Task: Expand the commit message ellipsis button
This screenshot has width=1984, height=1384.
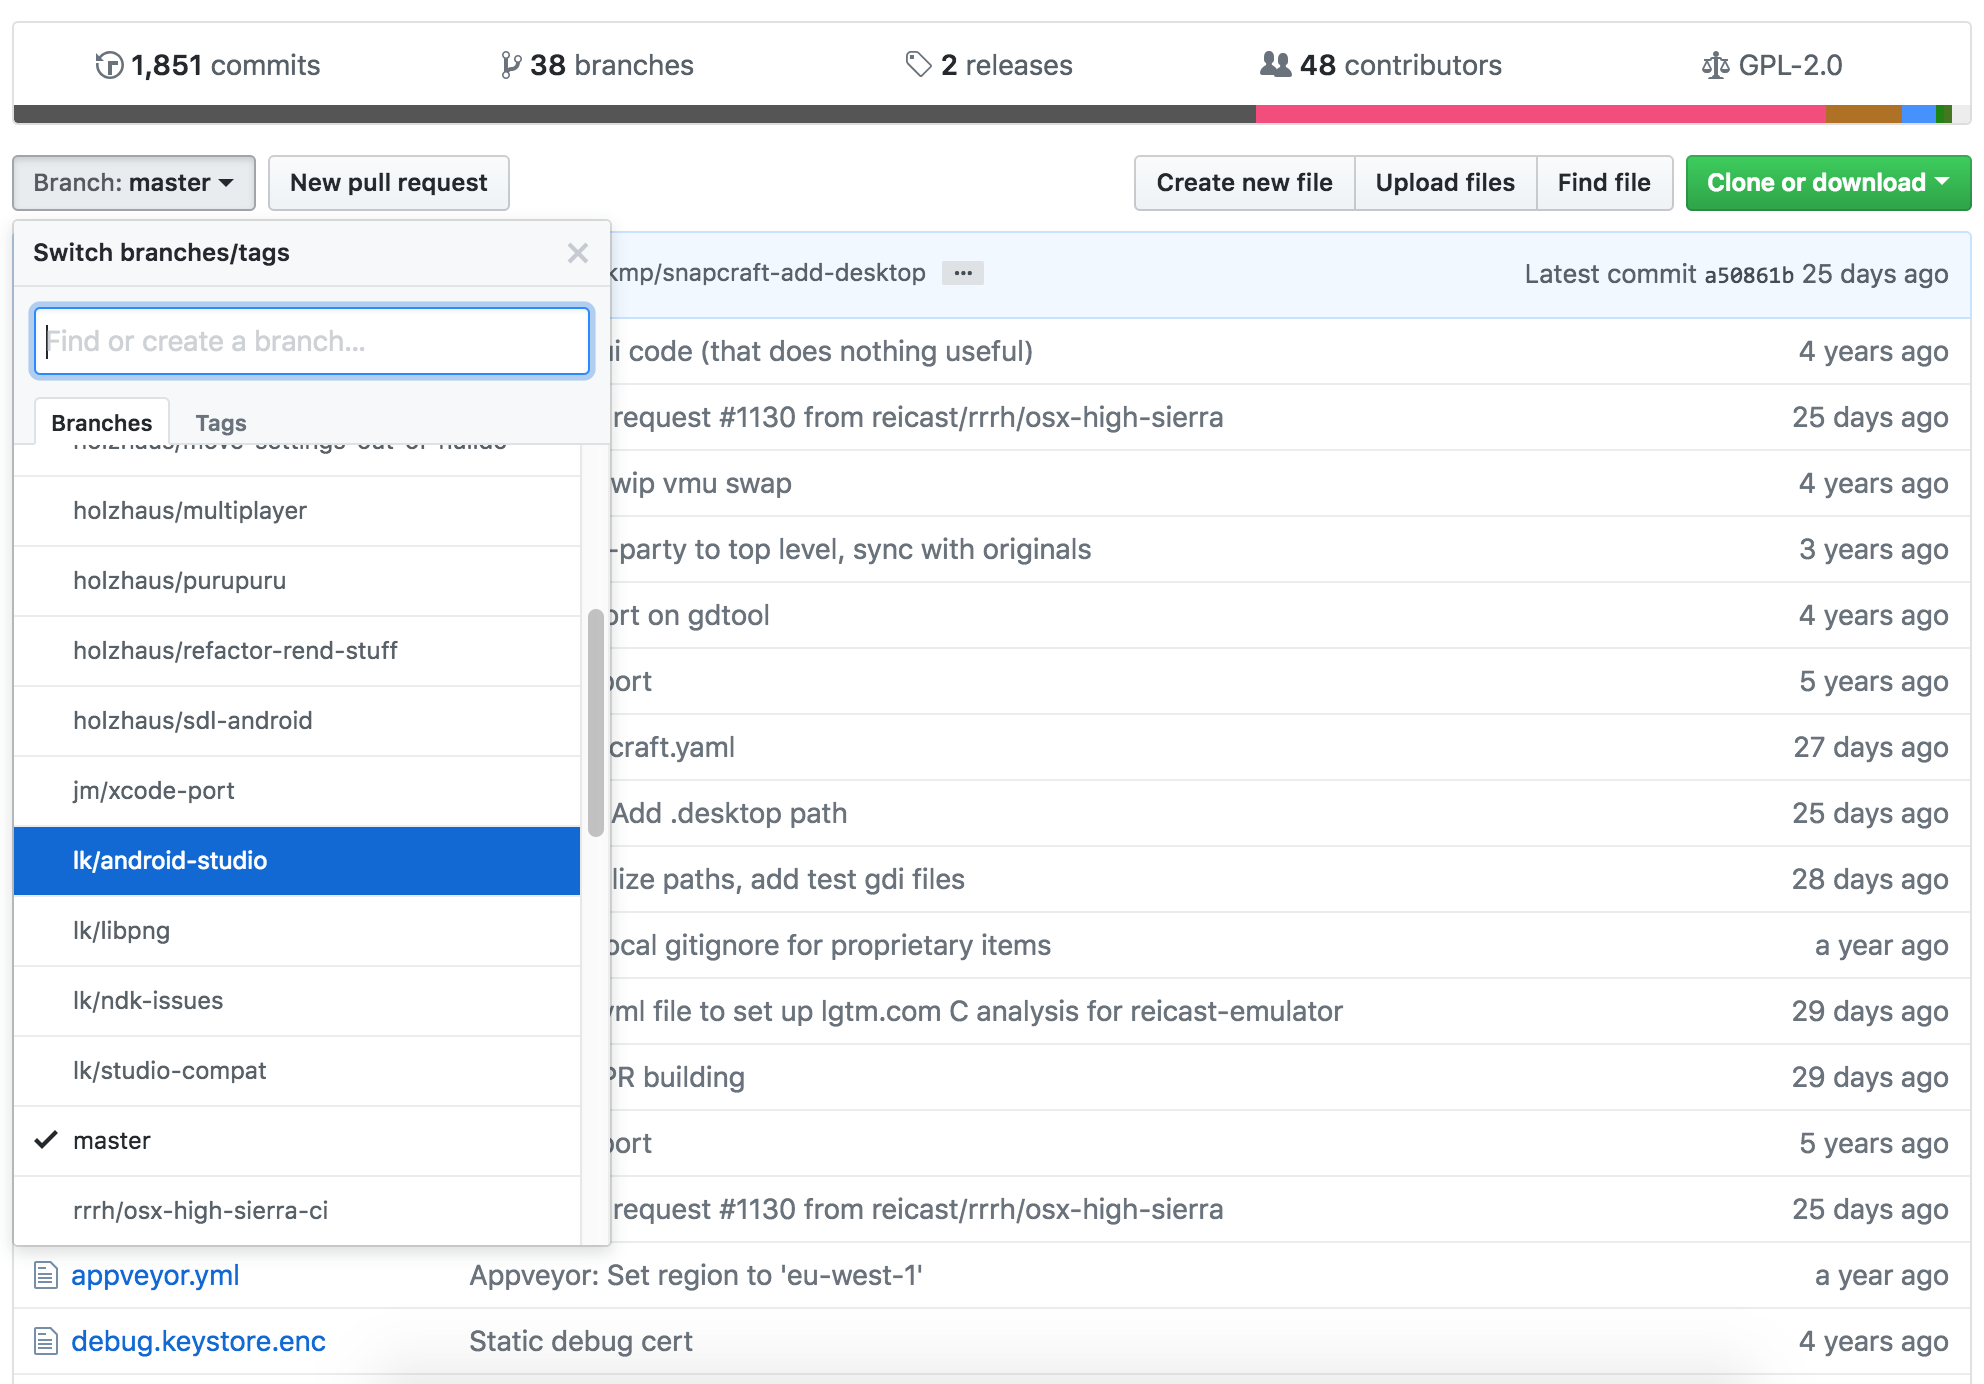Action: 962,273
